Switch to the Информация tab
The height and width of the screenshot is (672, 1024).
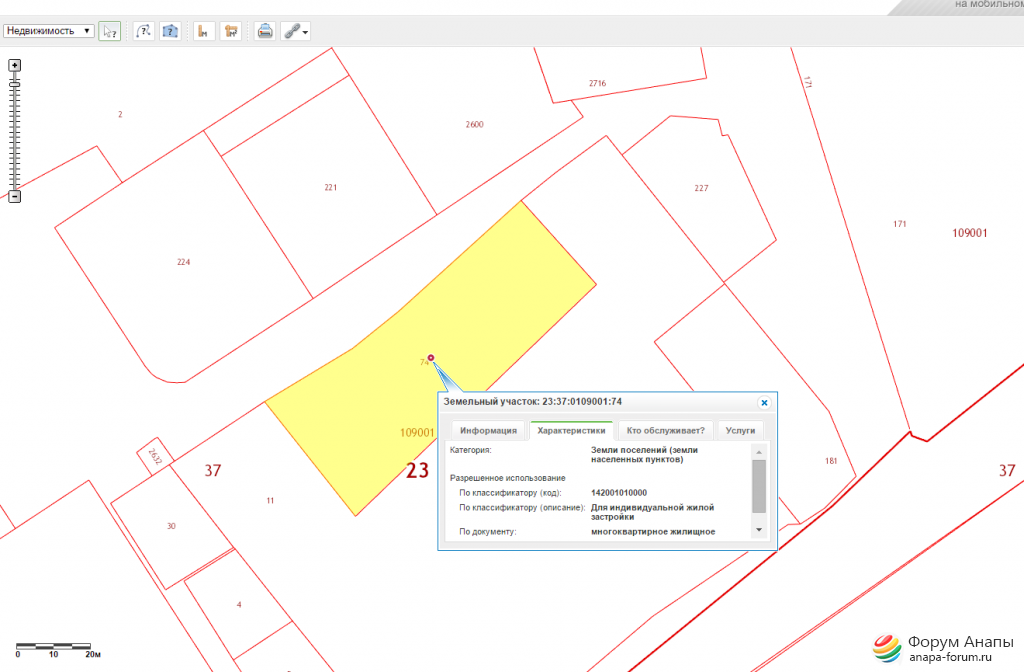(488, 431)
